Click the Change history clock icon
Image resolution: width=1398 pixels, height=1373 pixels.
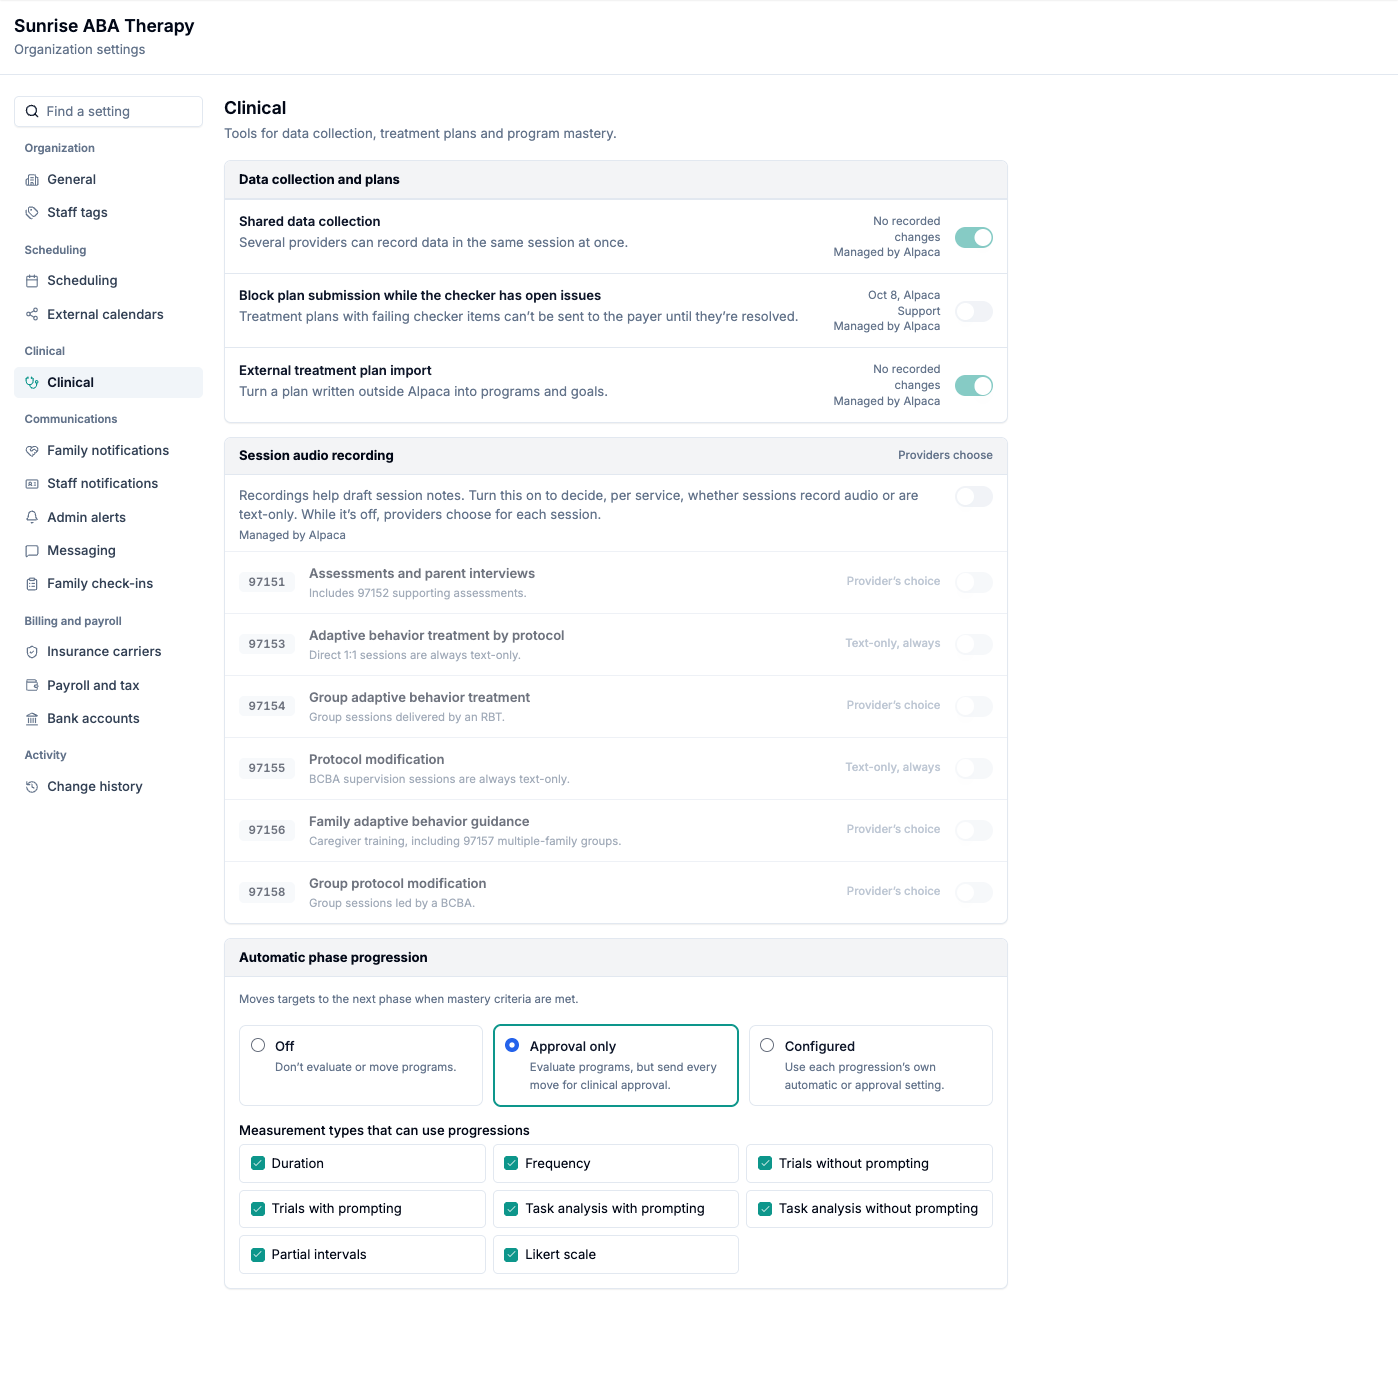[32, 787]
